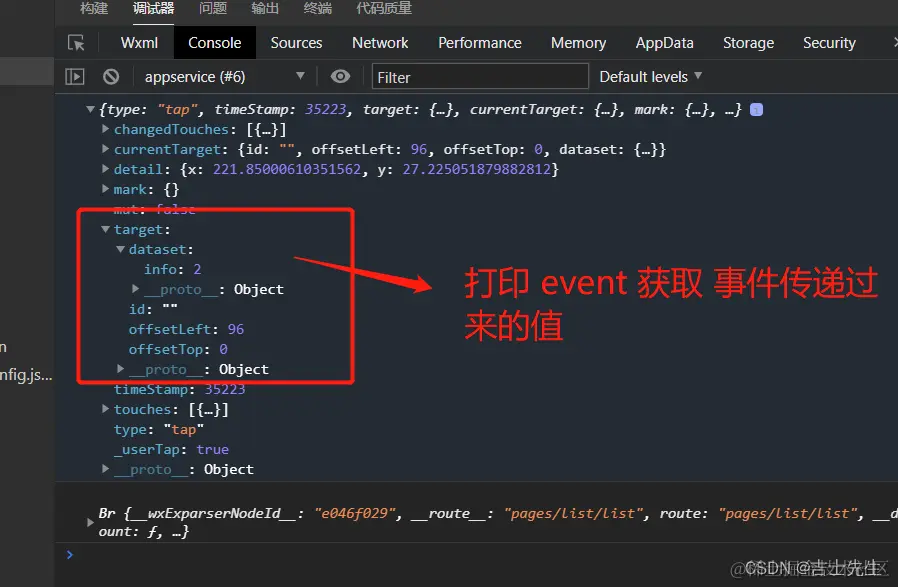The height and width of the screenshot is (587, 898).
Task: Open the Default levels dropdown
Action: click(x=650, y=77)
